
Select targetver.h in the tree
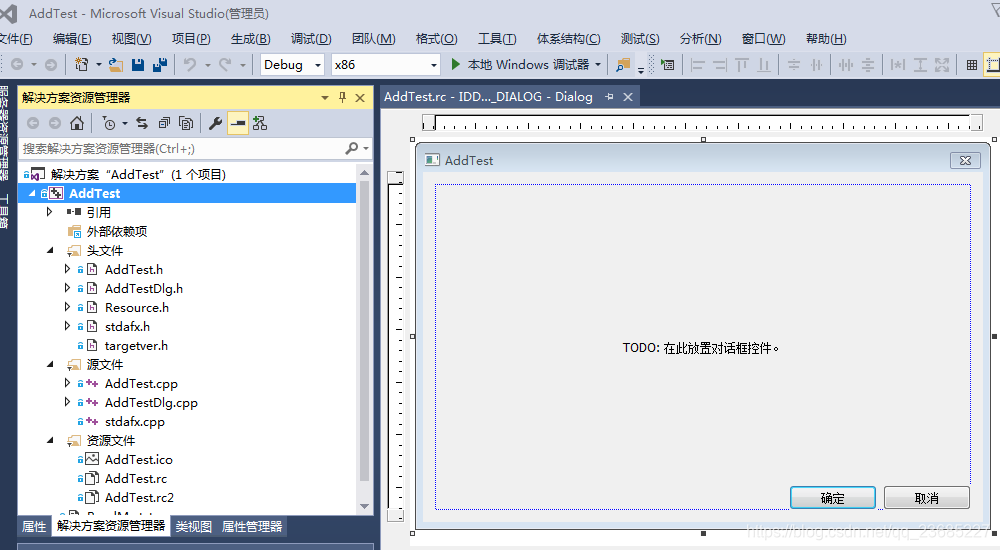pos(136,345)
